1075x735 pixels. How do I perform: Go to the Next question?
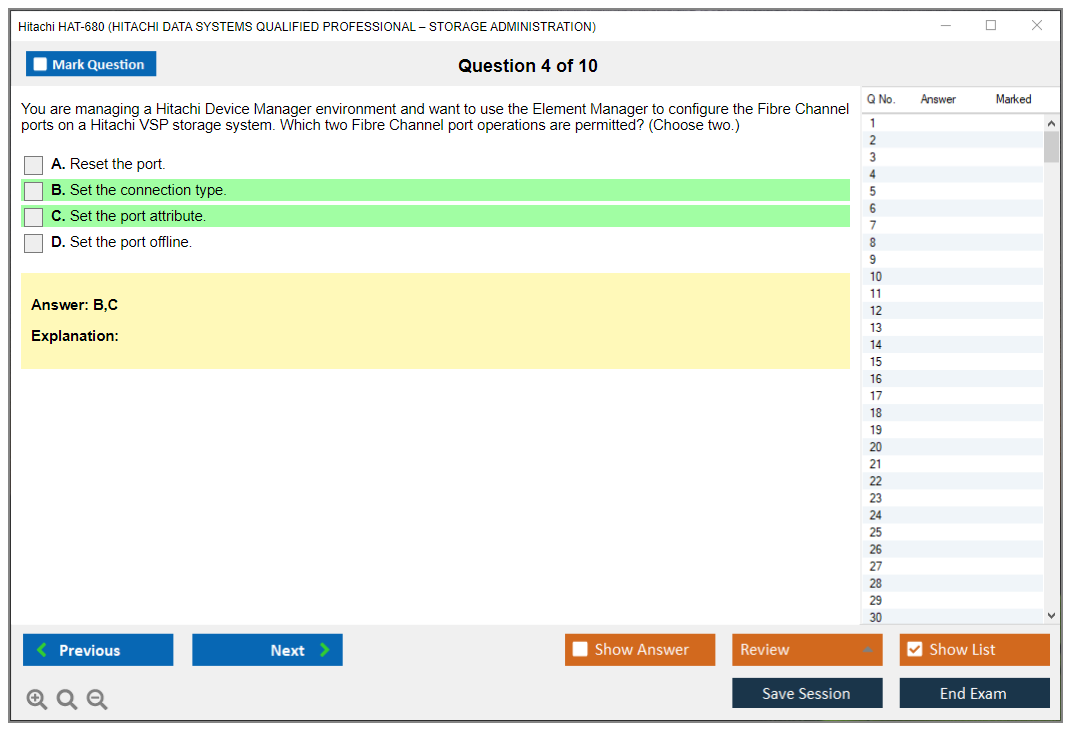click(x=267, y=650)
